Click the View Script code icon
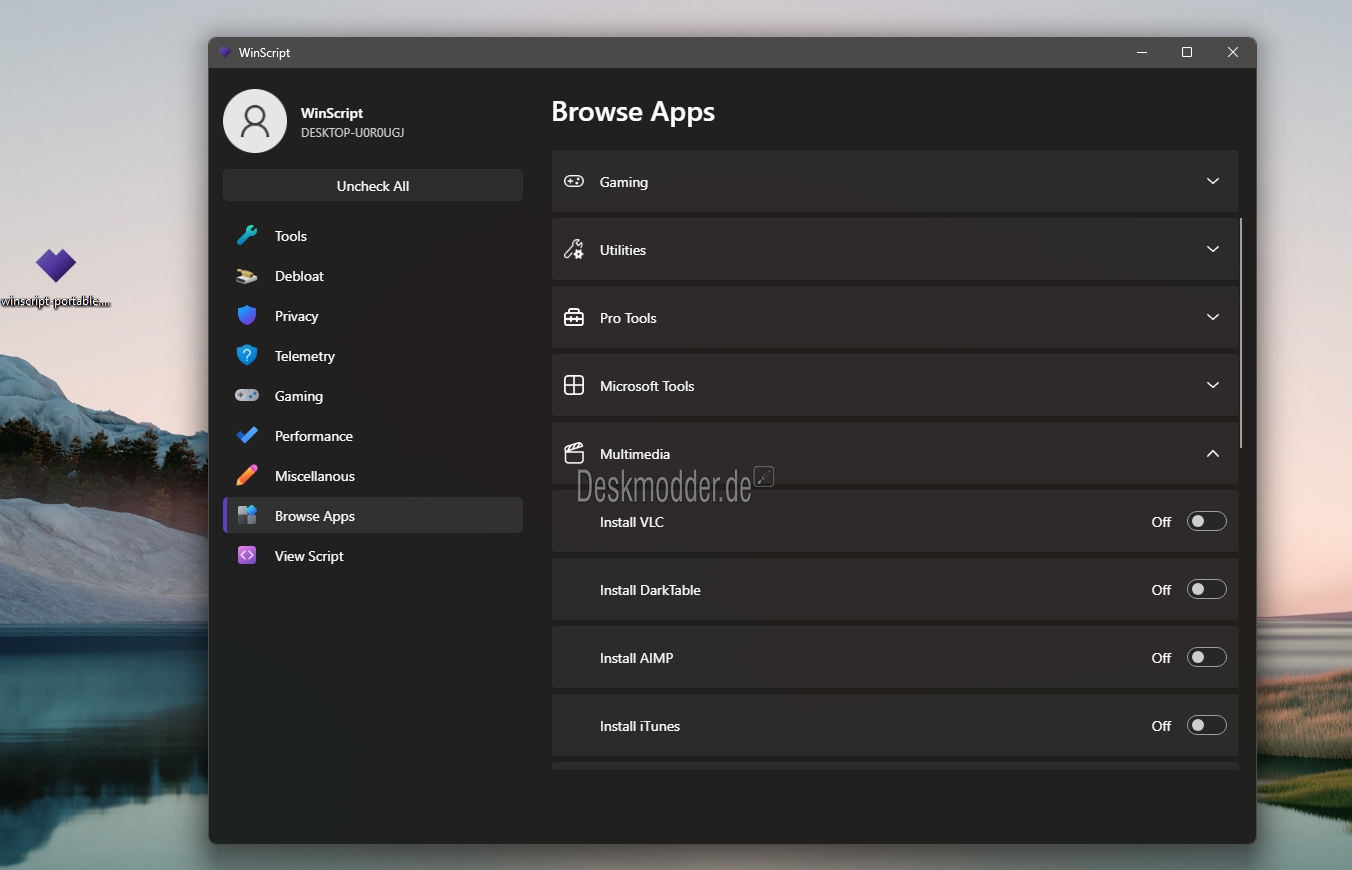This screenshot has width=1352, height=870. 247,556
